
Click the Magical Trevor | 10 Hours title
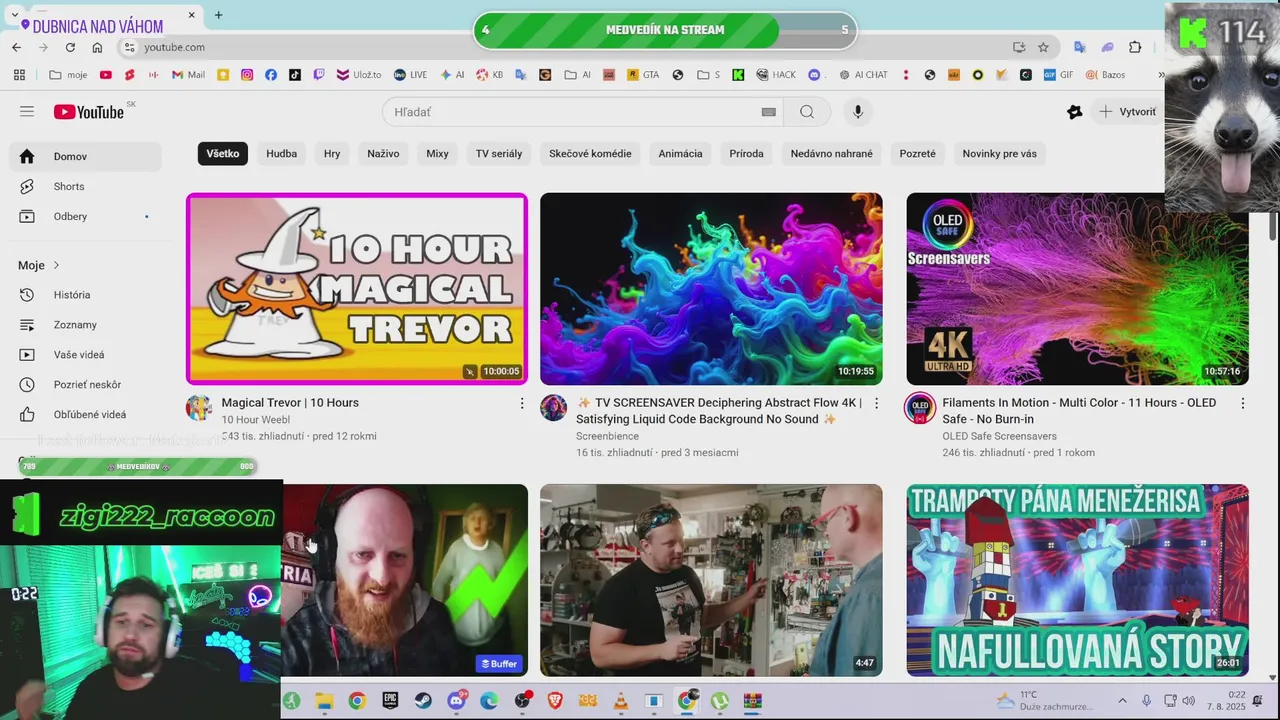[290, 403]
